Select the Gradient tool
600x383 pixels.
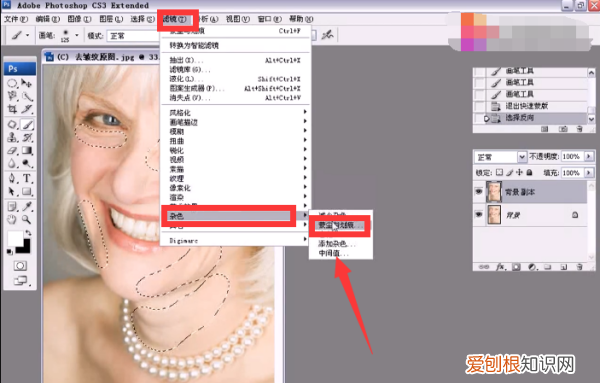point(26,150)
